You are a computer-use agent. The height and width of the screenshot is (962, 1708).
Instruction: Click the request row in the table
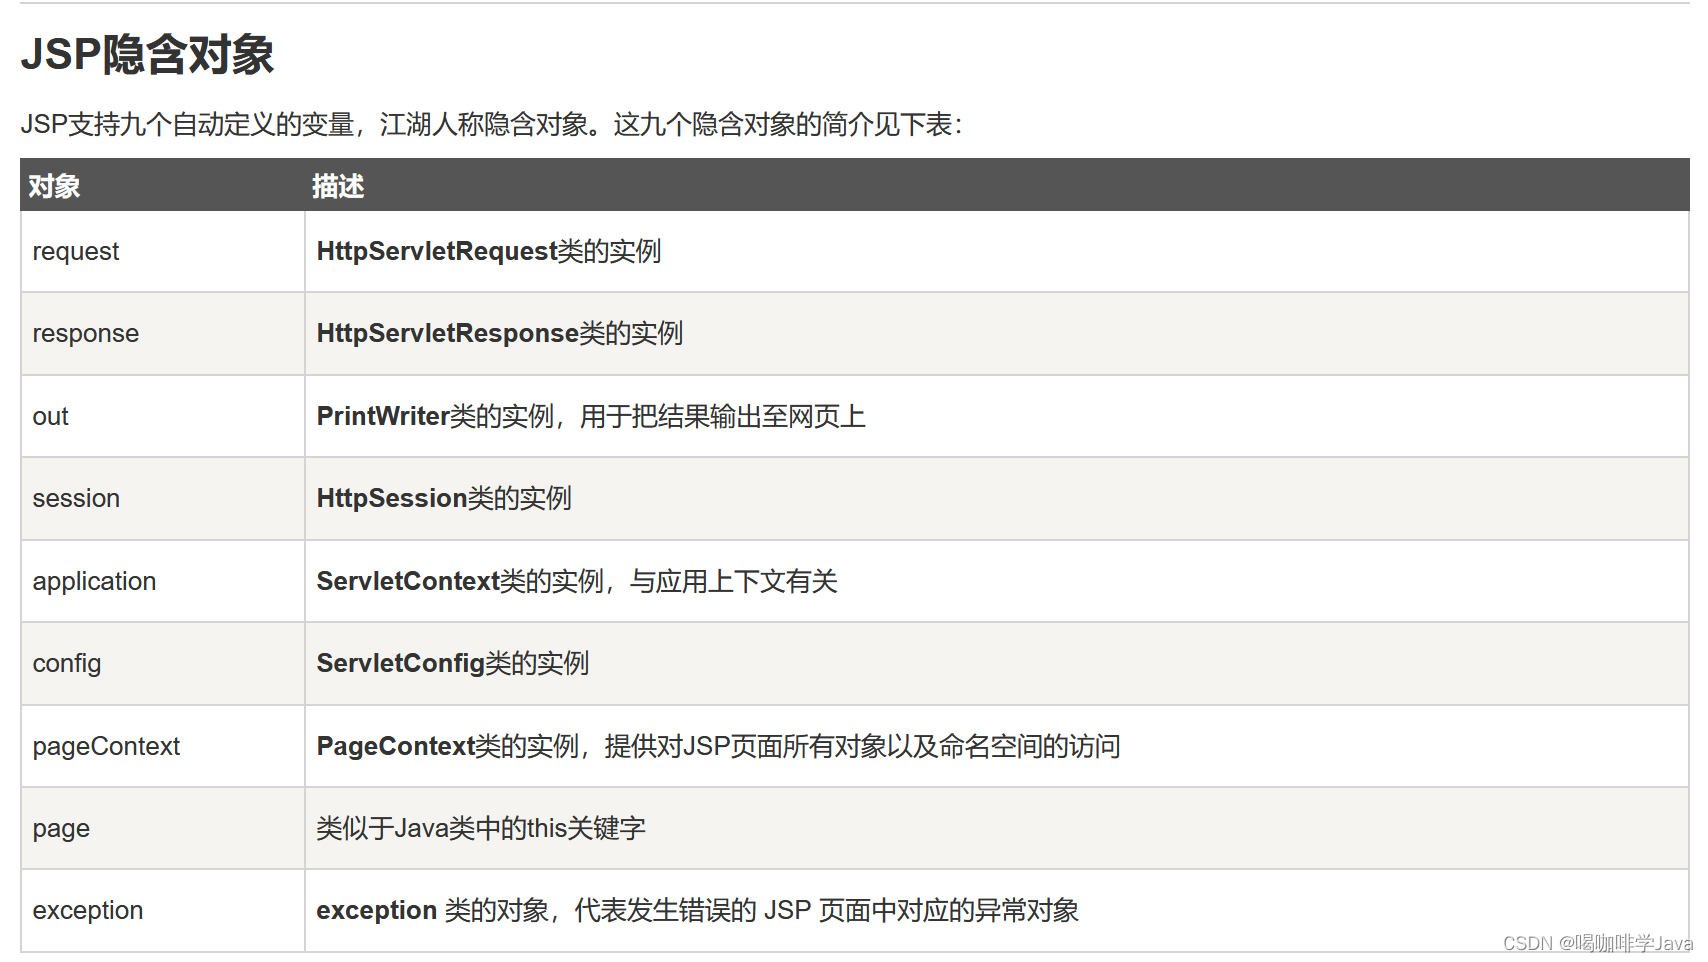click(75, 251)
